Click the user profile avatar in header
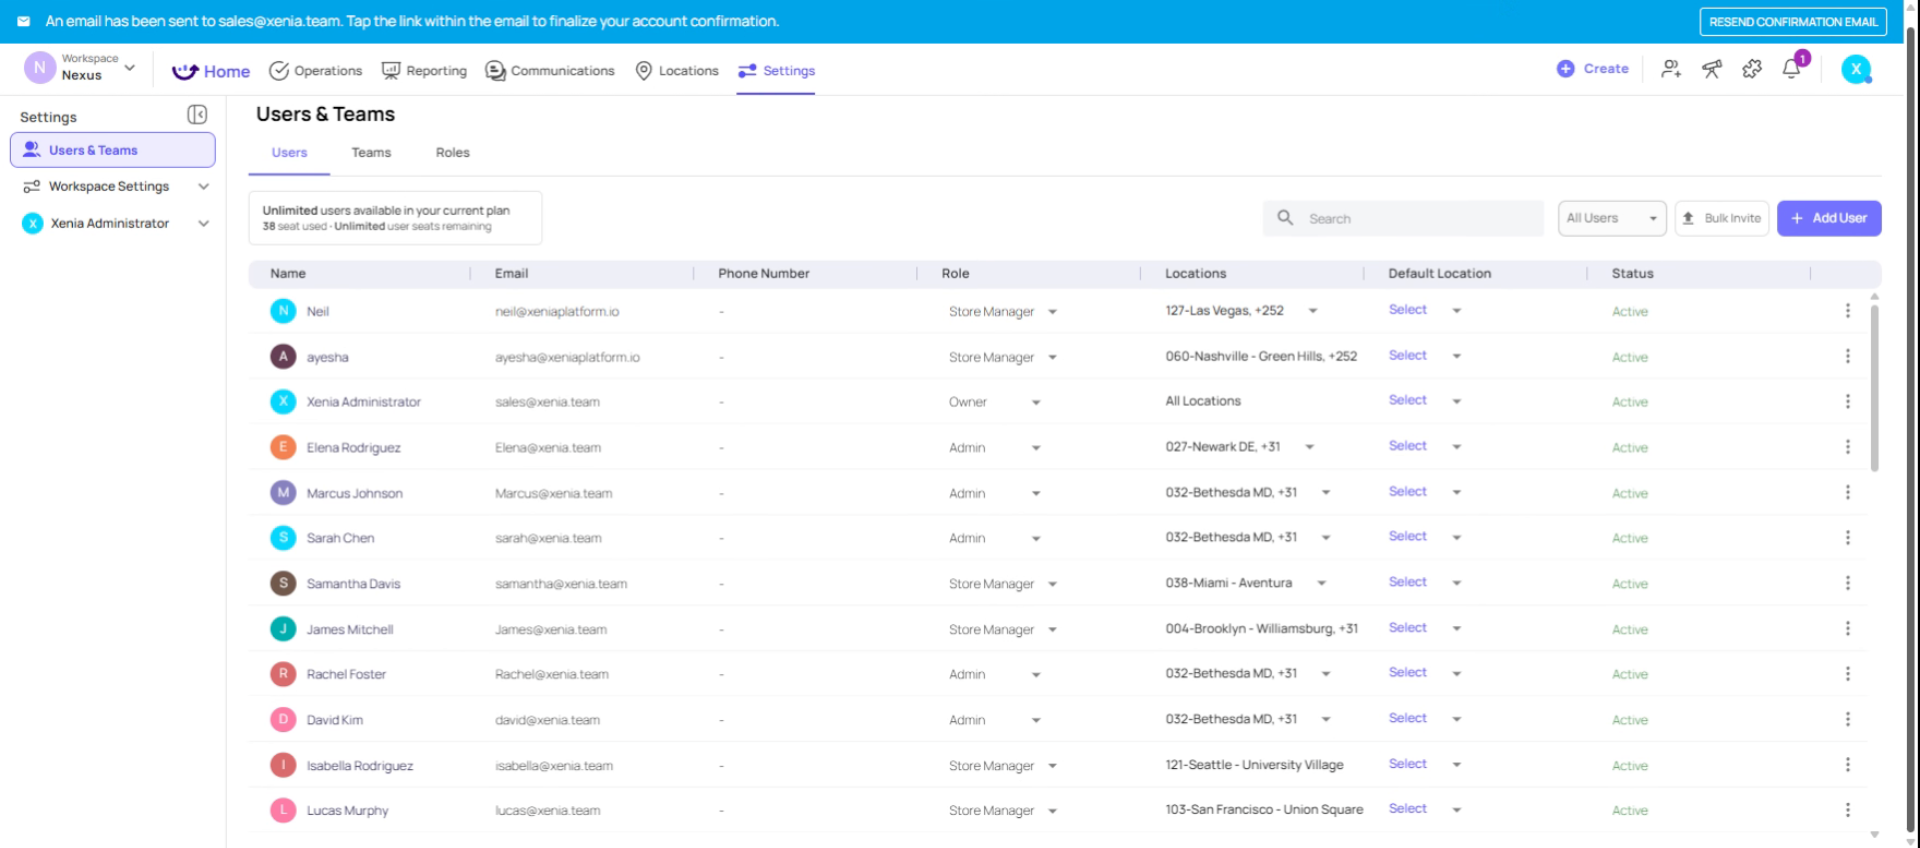 click(x=1856, y=69)
